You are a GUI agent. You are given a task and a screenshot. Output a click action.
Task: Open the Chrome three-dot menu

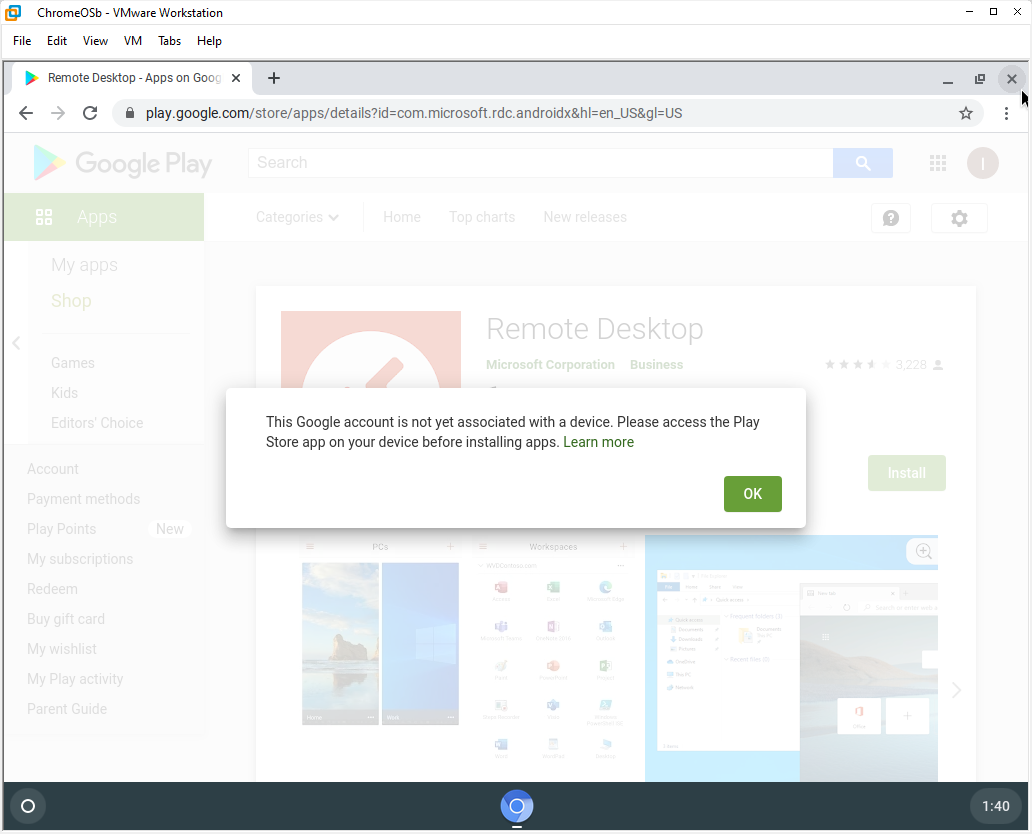point(1006,113)
